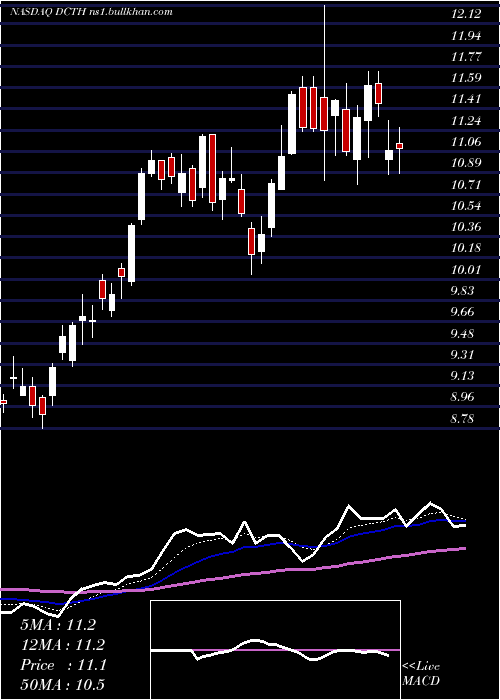
Task: Click the 5MA : 11.2 readout
Action: coord(58,625)
